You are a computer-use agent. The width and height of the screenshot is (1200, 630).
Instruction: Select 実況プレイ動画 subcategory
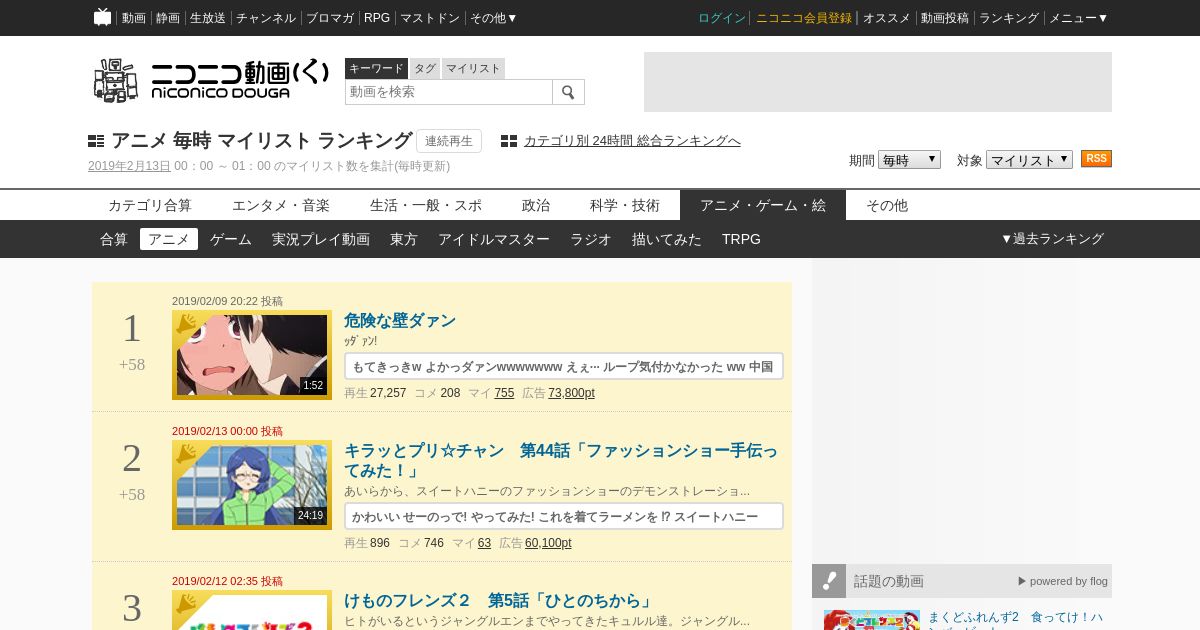pos(321,239)
